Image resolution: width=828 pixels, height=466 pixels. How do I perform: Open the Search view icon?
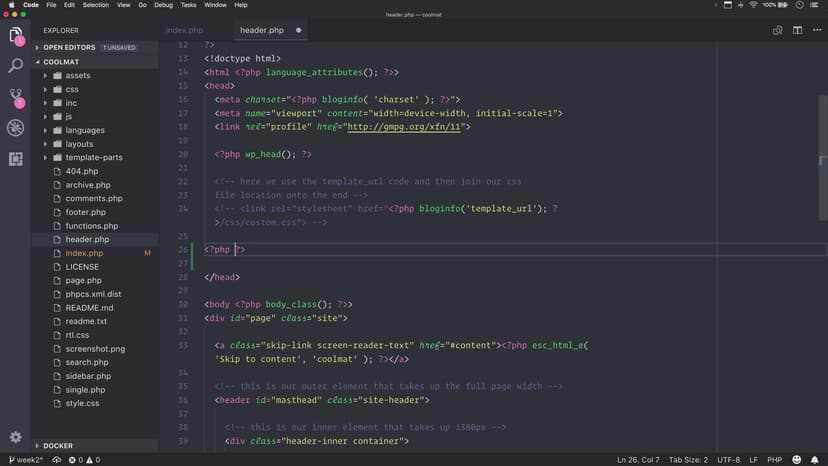tap(15, 66)
